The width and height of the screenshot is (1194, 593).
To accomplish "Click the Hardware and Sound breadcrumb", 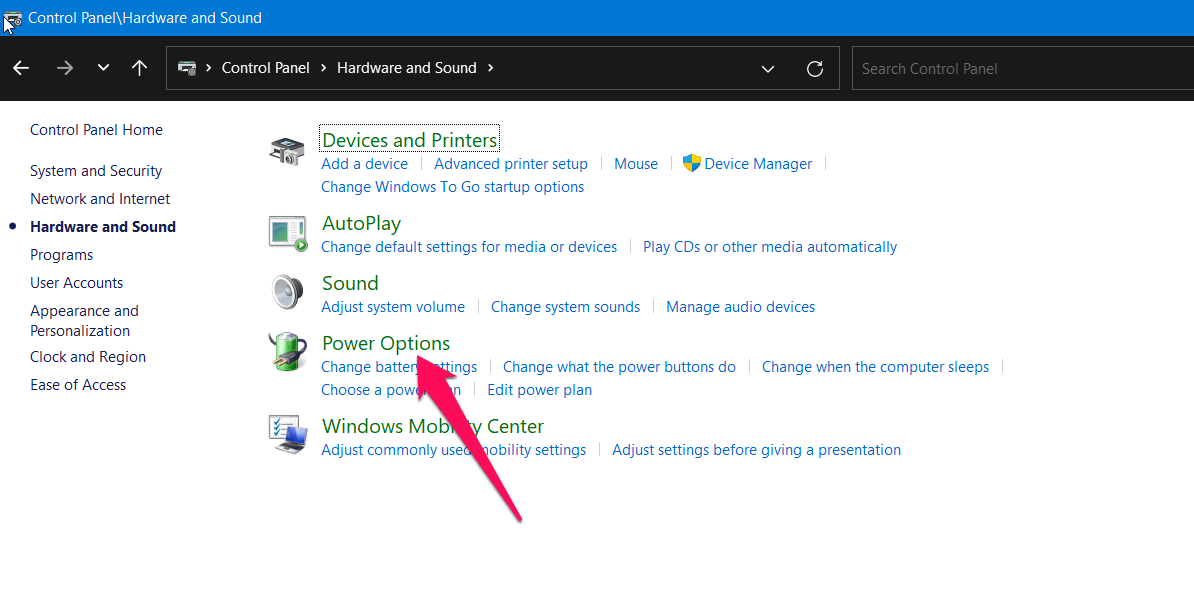I will pyautogui.click(x=407, y=68).
